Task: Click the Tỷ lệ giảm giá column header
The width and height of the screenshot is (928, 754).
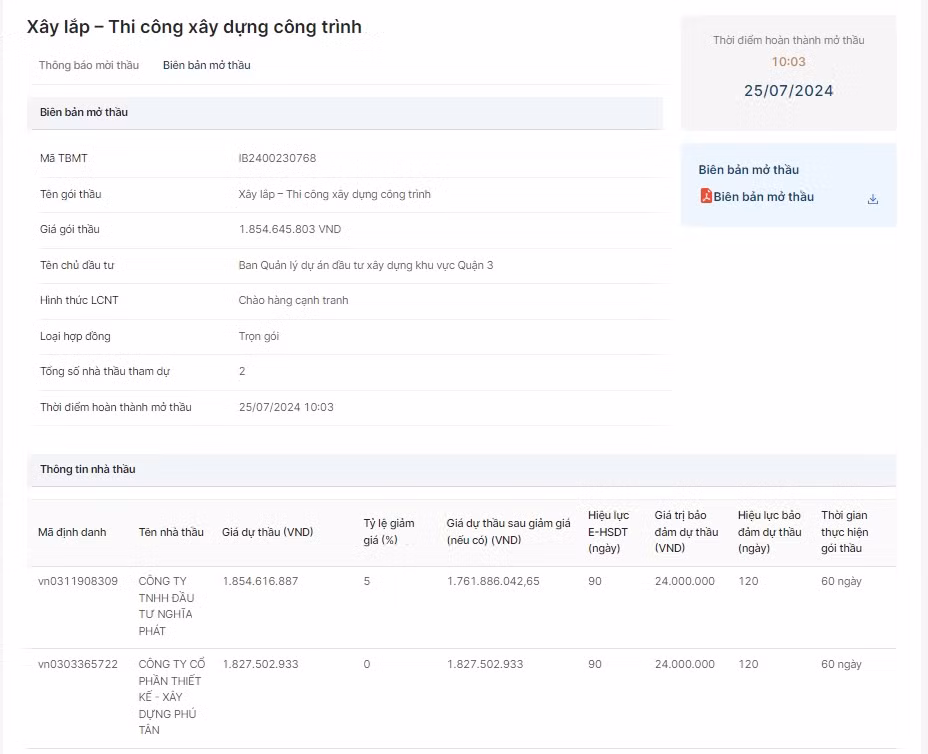Action: pos(389,532)
